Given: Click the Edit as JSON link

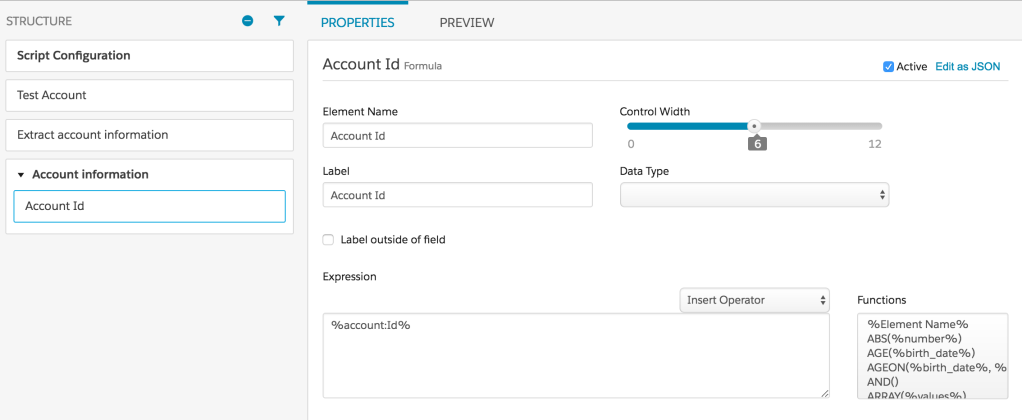Looking at the screenshot, I should click(x=967, y=67).
